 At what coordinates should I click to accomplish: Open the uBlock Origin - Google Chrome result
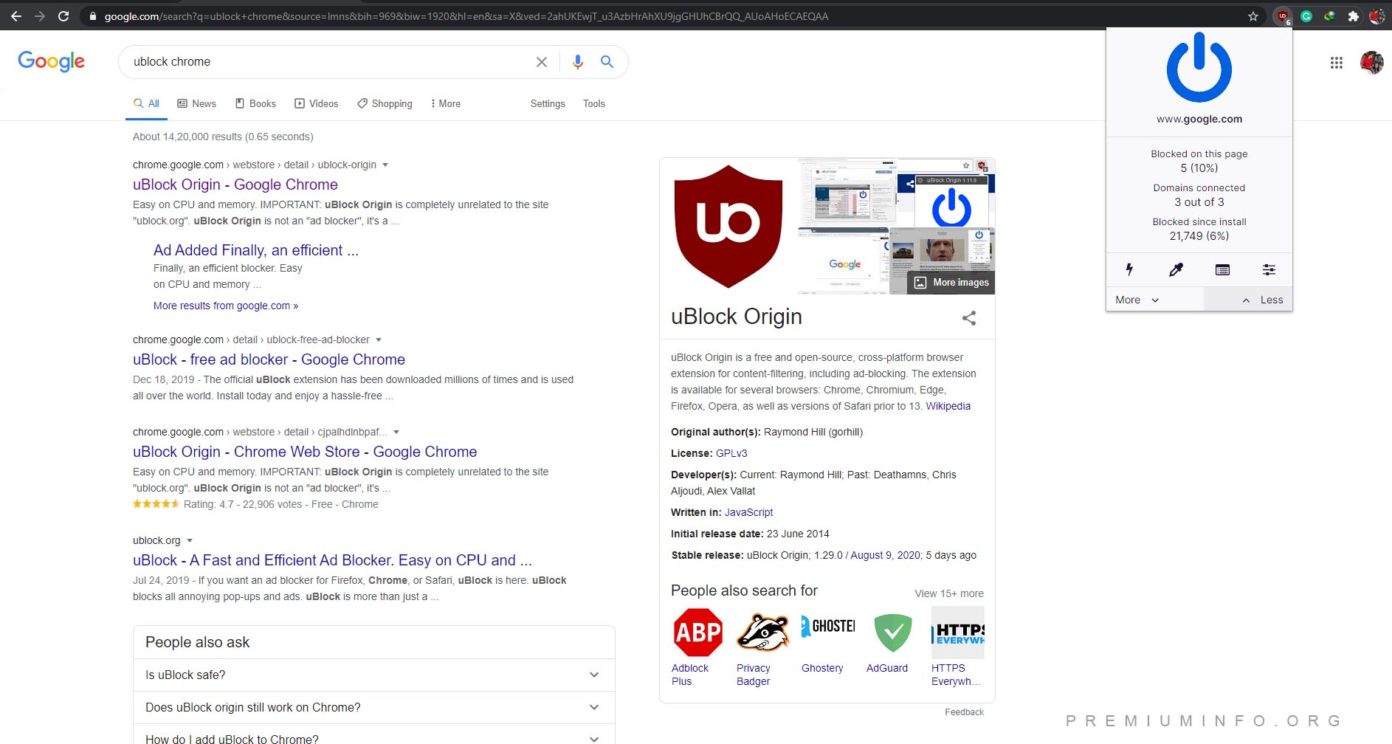pos(235,184)
